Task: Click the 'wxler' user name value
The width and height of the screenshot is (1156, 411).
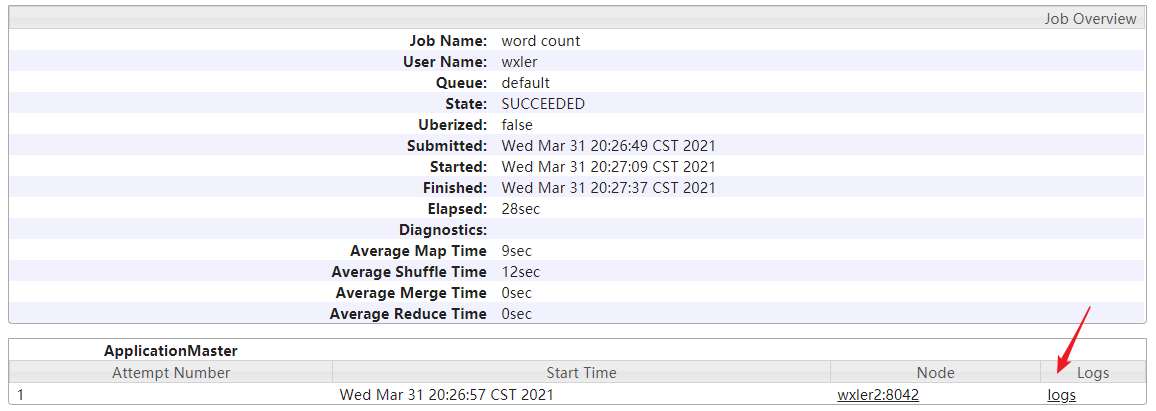Action: click(x=520, y=62)
